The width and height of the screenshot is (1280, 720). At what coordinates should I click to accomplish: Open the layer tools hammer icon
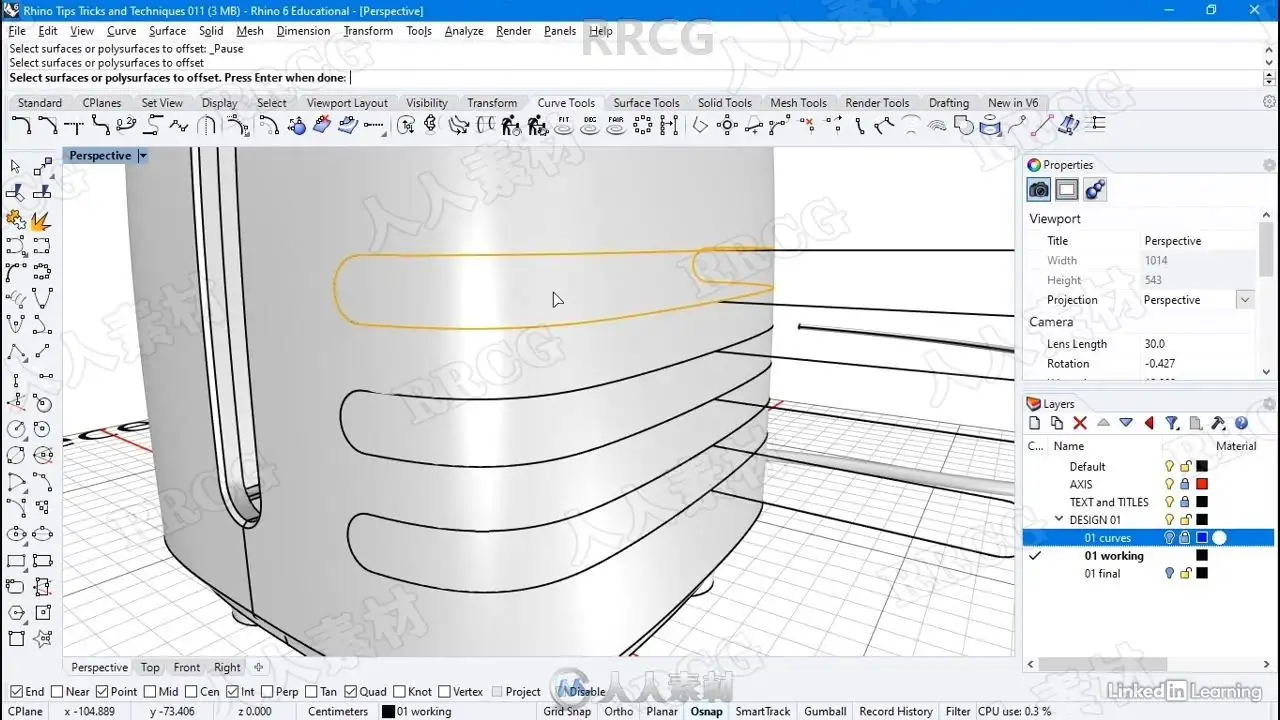pyautogui.click(x=1218, y=423)
